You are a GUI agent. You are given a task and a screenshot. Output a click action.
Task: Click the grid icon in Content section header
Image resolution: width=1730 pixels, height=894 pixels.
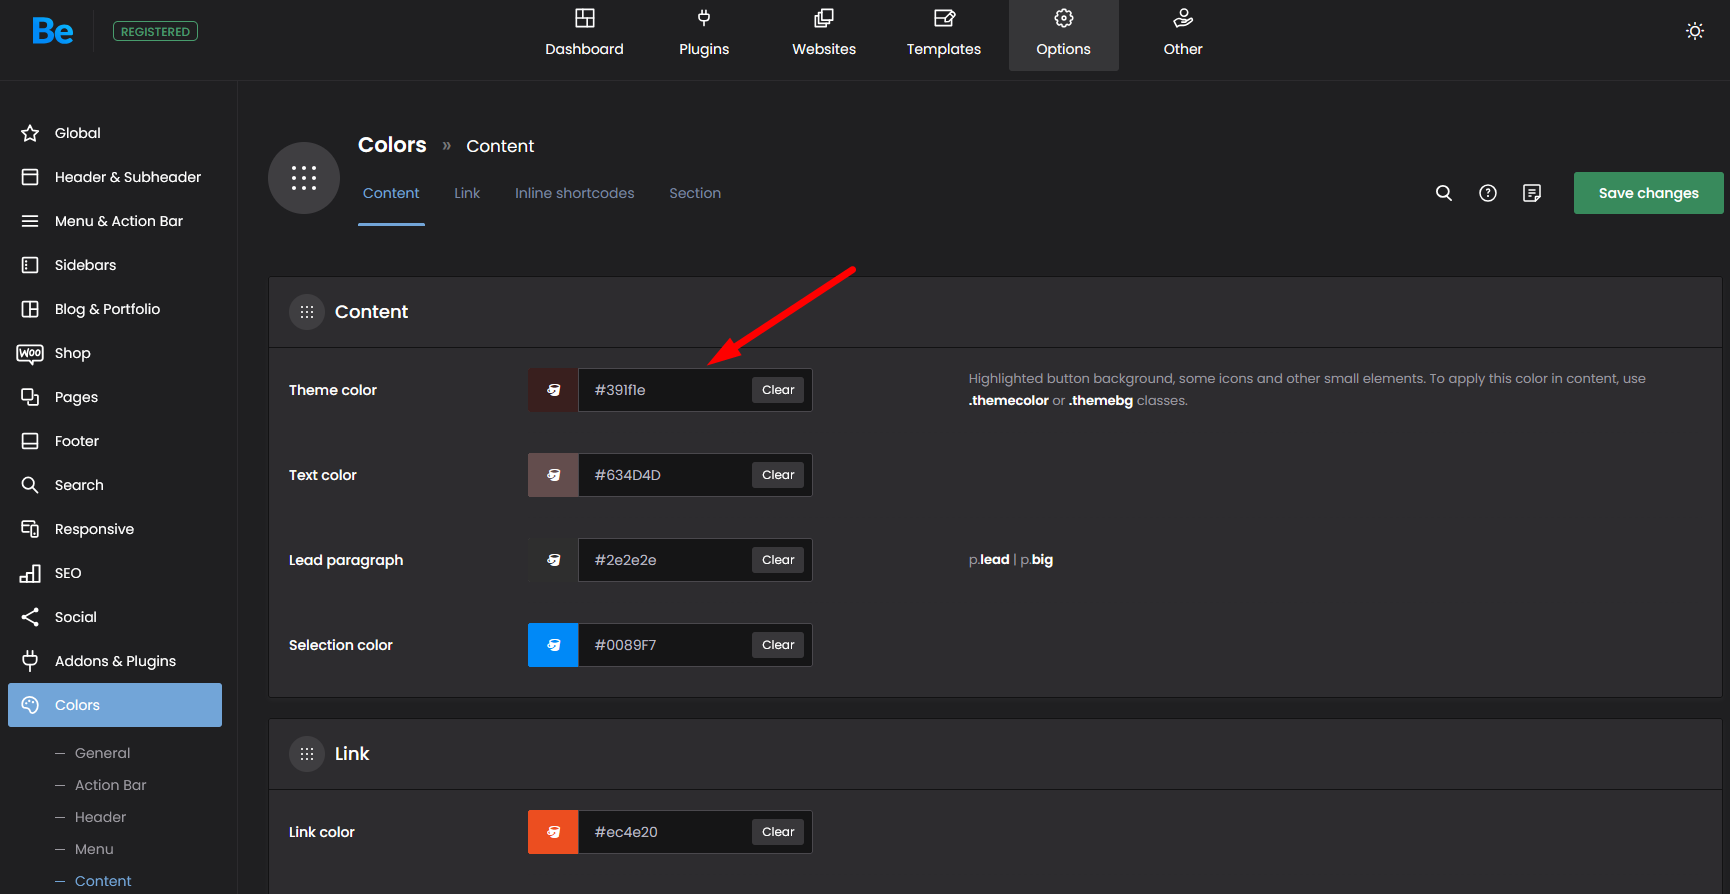click(307, 312)
